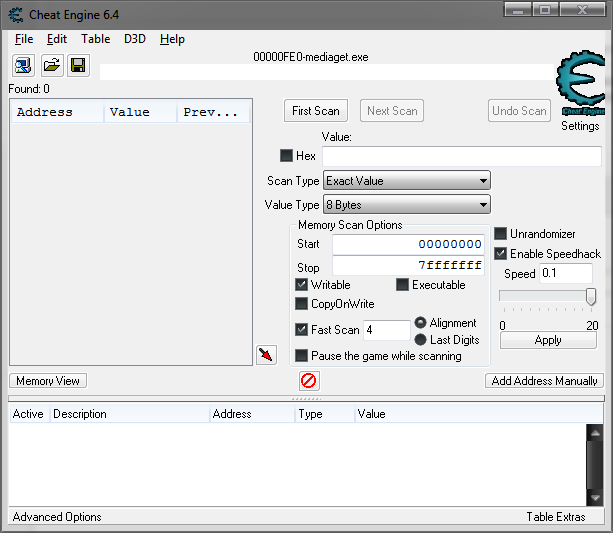Click the panel splitter handle above address table
The image size is (613, 533).
(306, 398)
